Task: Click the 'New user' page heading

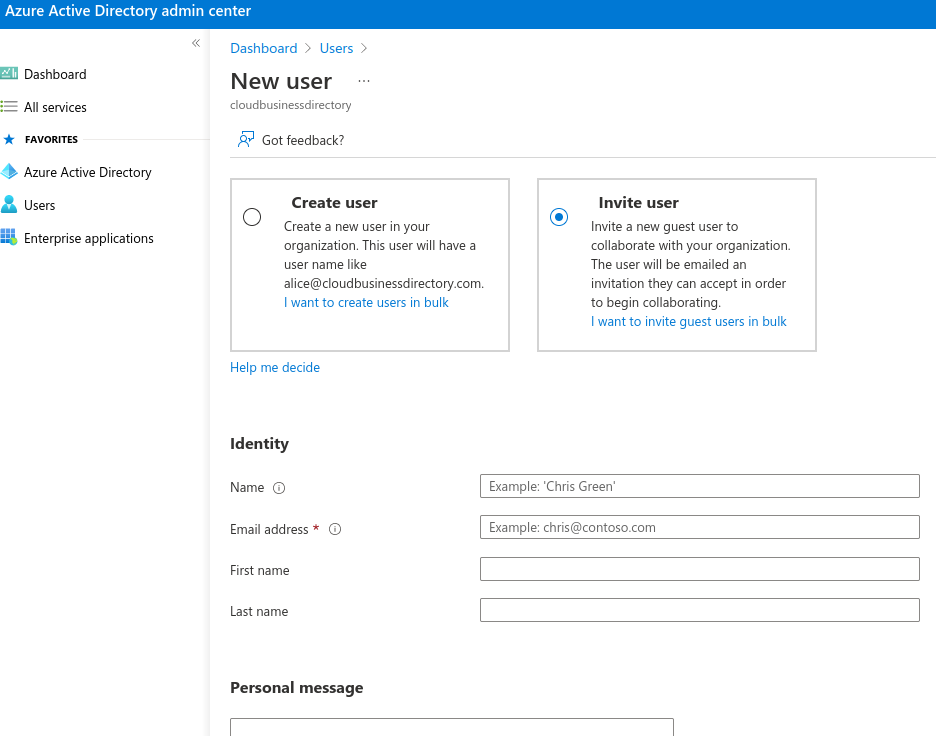Action: click(x=281, y=81)
